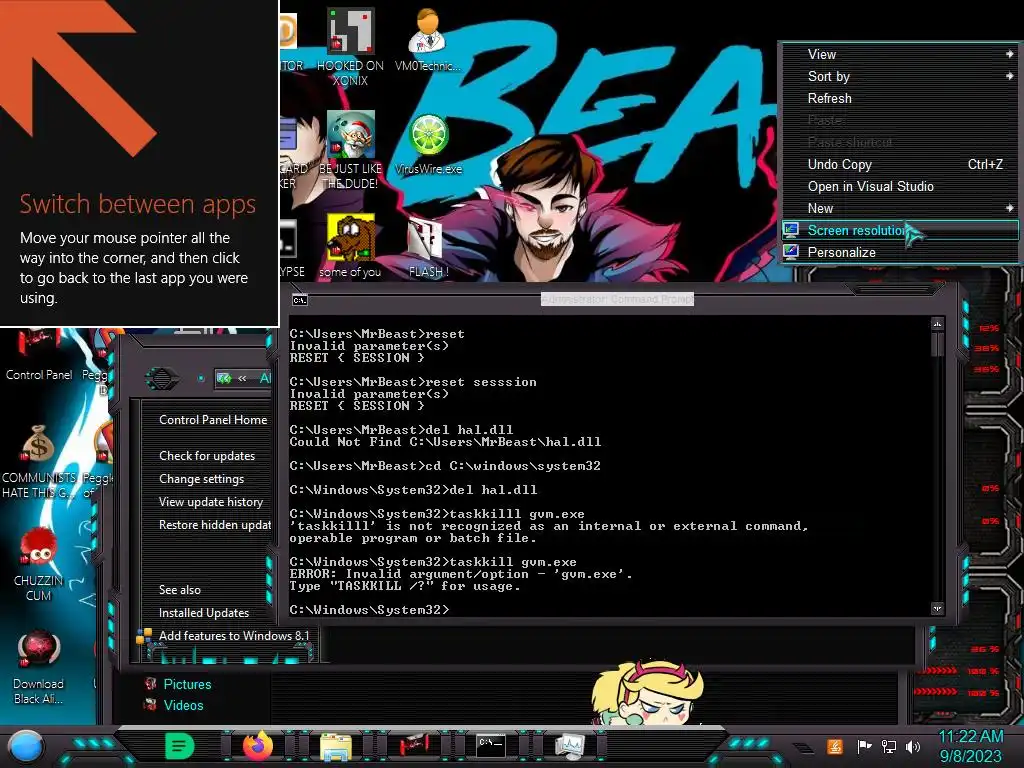Open the volume speaker tray icon

[x=913, y=746]
